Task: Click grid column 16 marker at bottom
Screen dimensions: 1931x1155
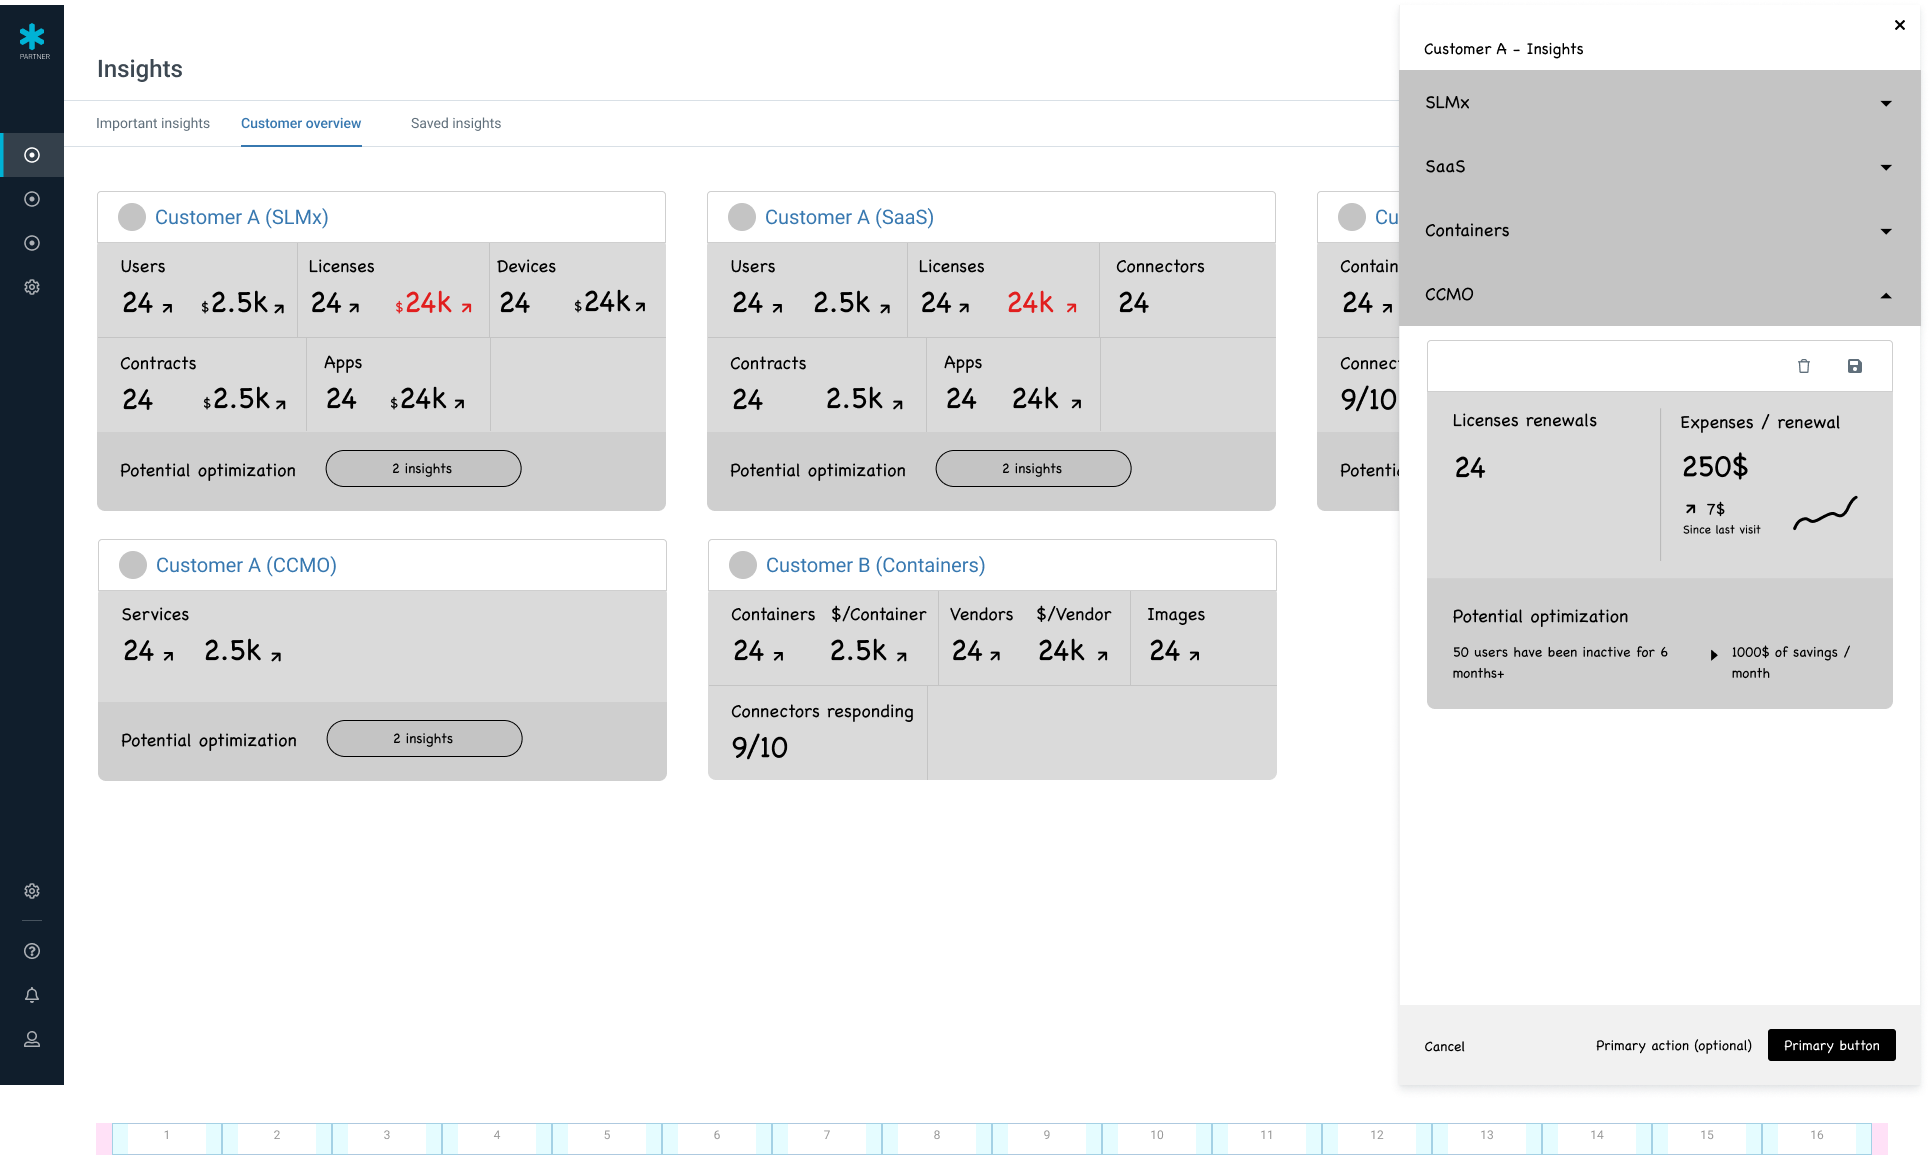Action: 1817,1138
